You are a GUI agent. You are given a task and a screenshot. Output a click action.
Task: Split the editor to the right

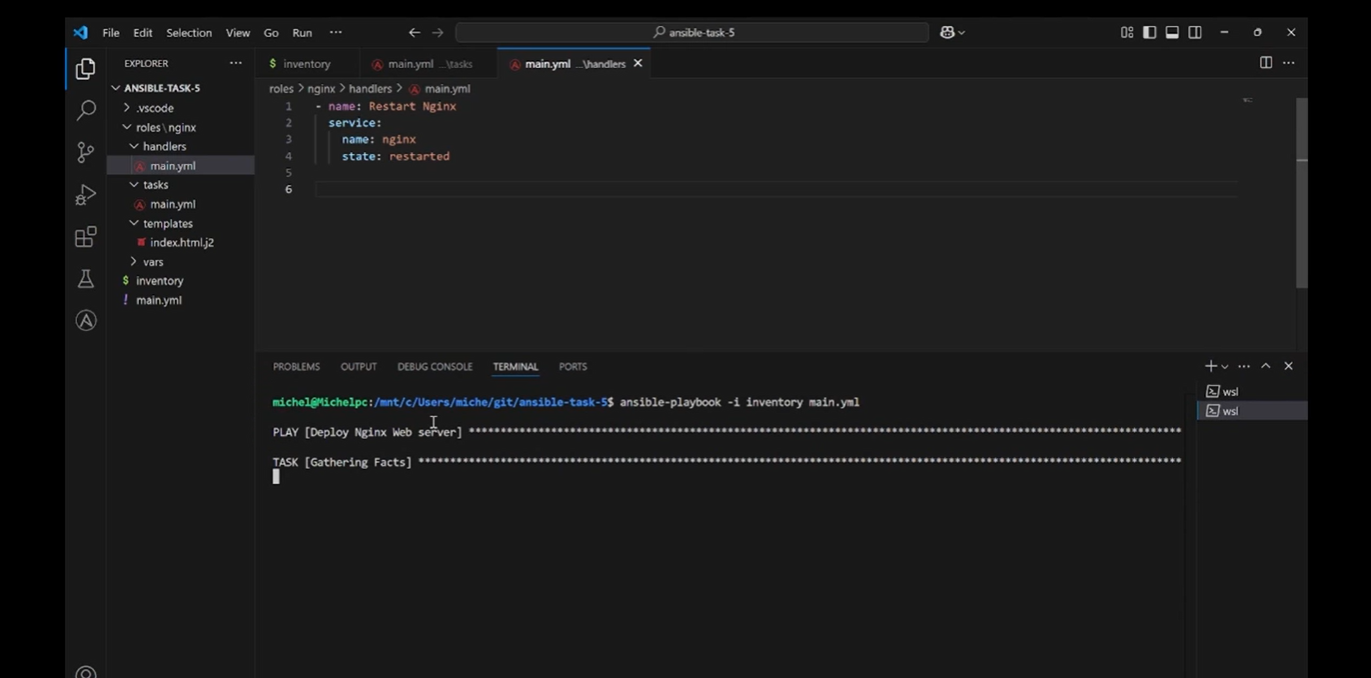(1266, 63)
